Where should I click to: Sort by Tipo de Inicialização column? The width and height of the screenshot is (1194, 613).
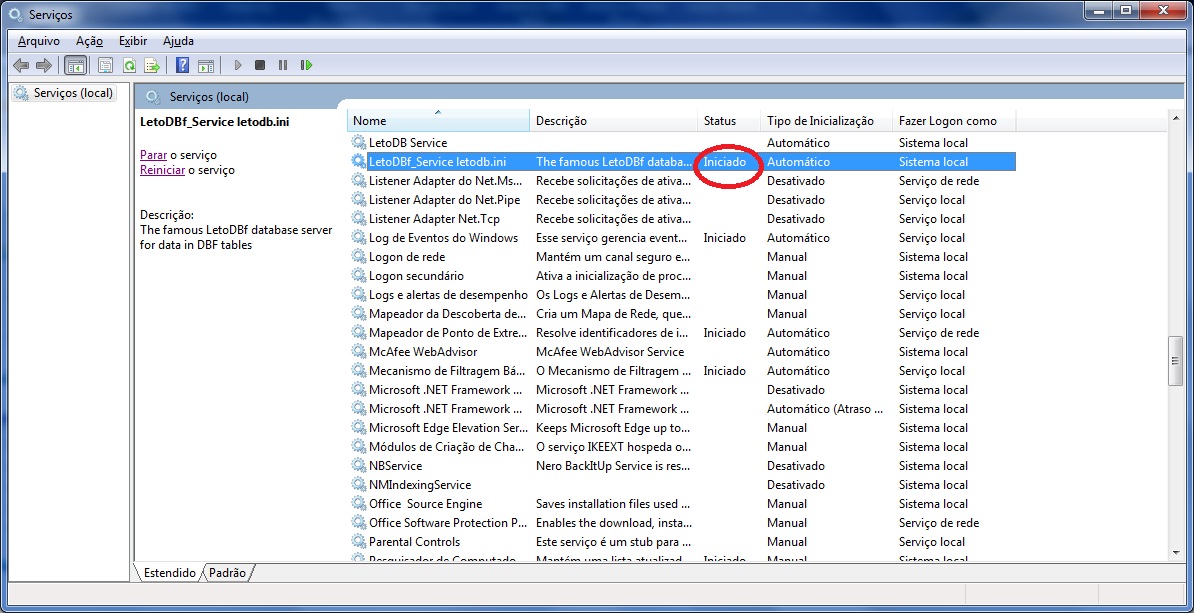(x=825, y=121)
